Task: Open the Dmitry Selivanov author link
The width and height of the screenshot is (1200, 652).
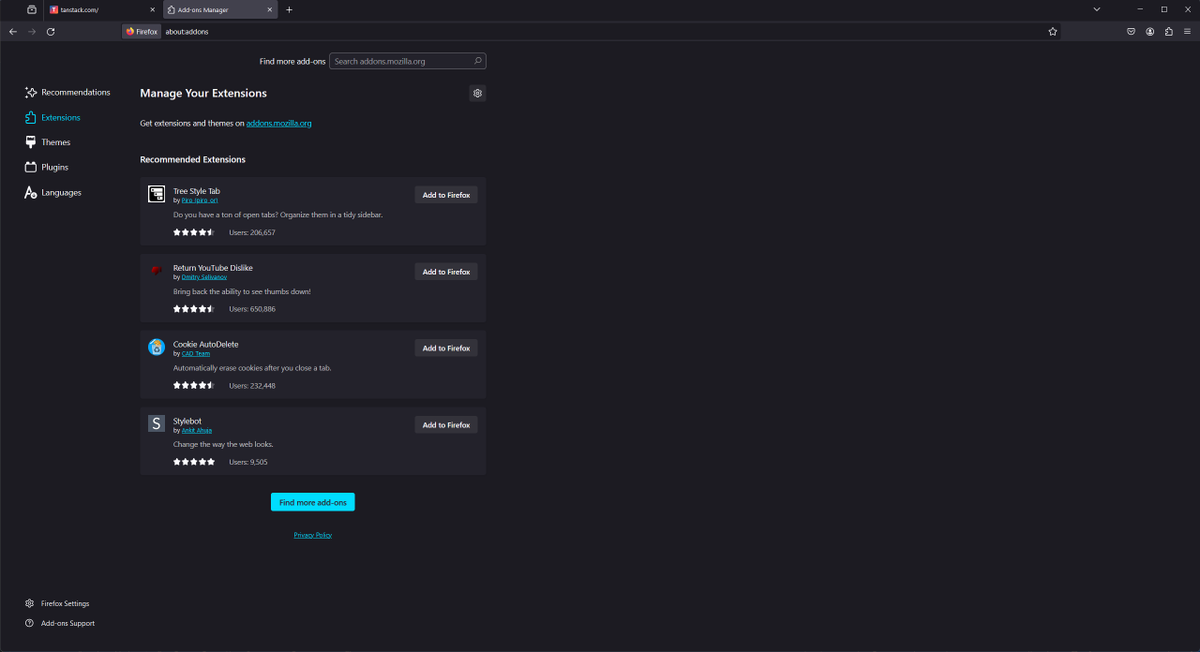Action: 204,277
